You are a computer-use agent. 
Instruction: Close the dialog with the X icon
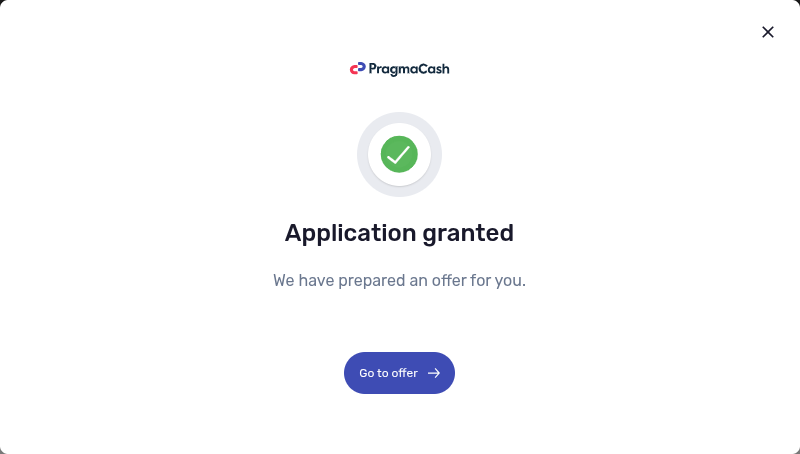[x=767, y=32]
